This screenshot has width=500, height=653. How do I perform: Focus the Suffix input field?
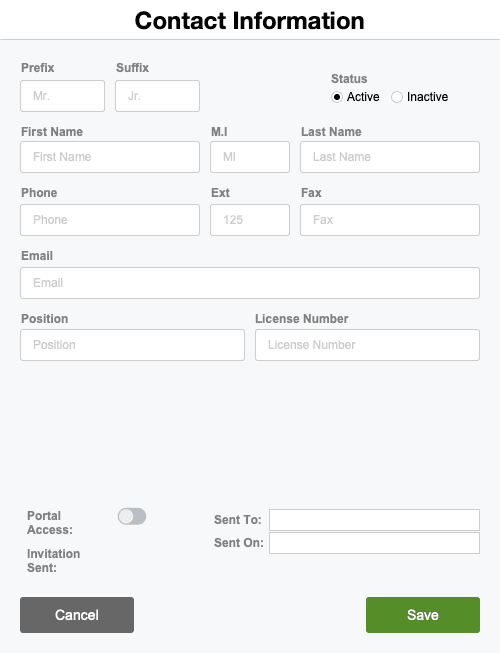coord(157,96)
